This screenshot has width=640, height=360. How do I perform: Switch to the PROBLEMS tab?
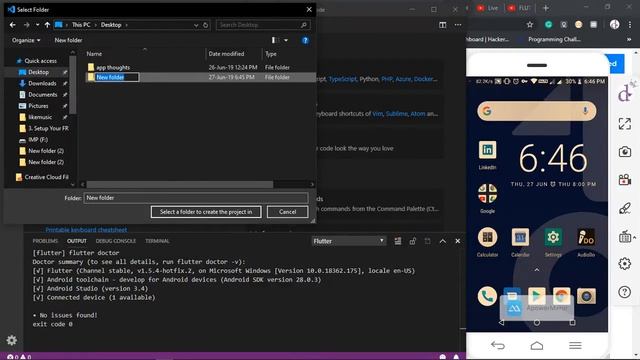45,241
